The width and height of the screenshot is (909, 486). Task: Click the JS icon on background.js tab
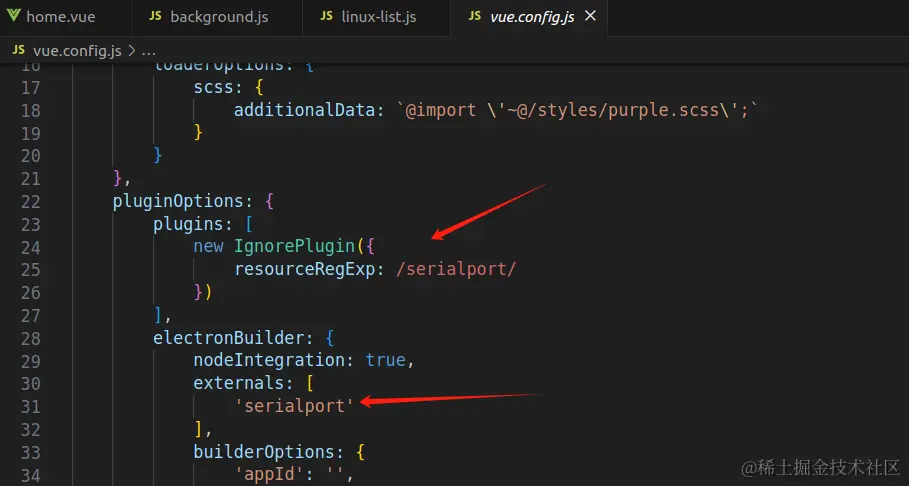(x=155, y=16)
